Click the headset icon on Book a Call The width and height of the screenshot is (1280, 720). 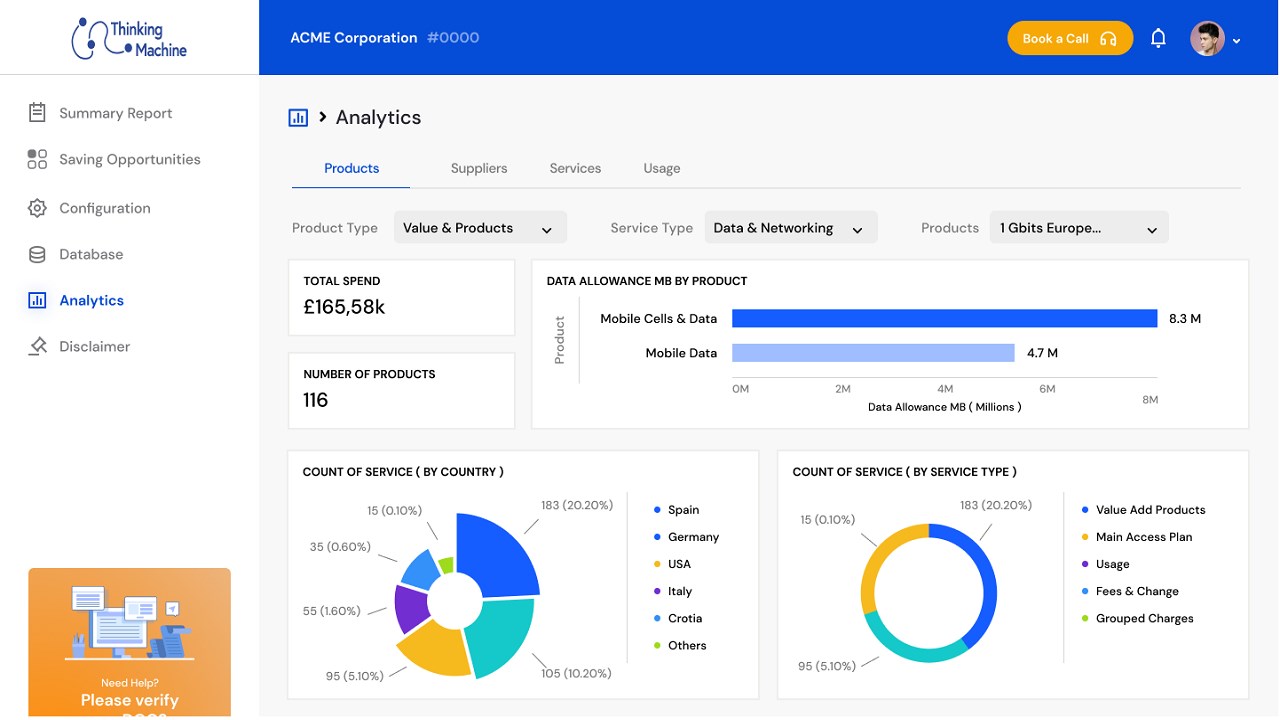pos(1108,39)
